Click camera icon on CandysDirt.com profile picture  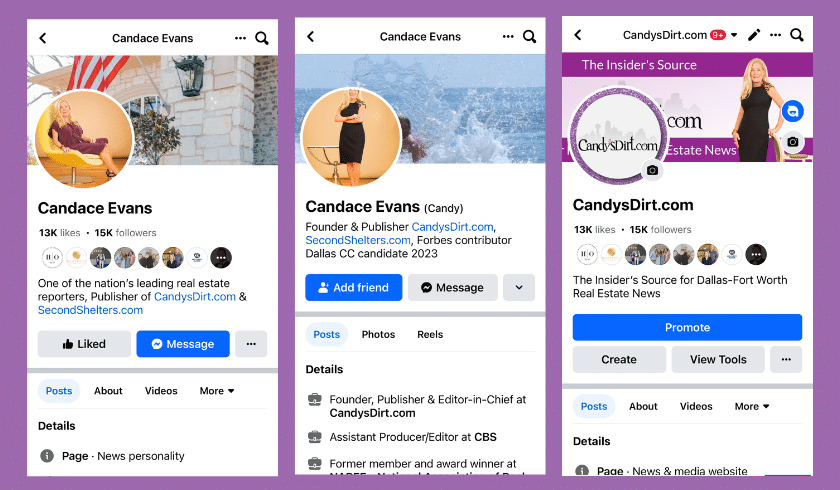[x=652, y=171]
